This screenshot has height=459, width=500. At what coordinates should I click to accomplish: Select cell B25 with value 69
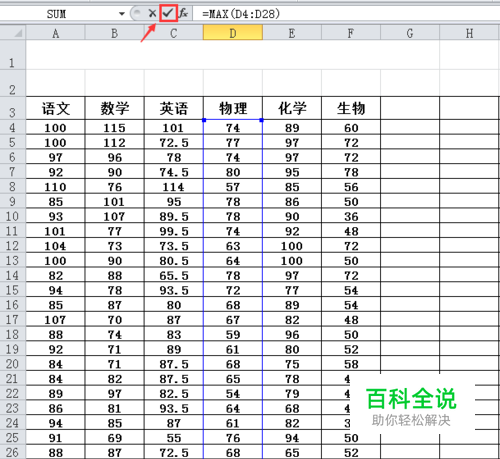[115, 437]
